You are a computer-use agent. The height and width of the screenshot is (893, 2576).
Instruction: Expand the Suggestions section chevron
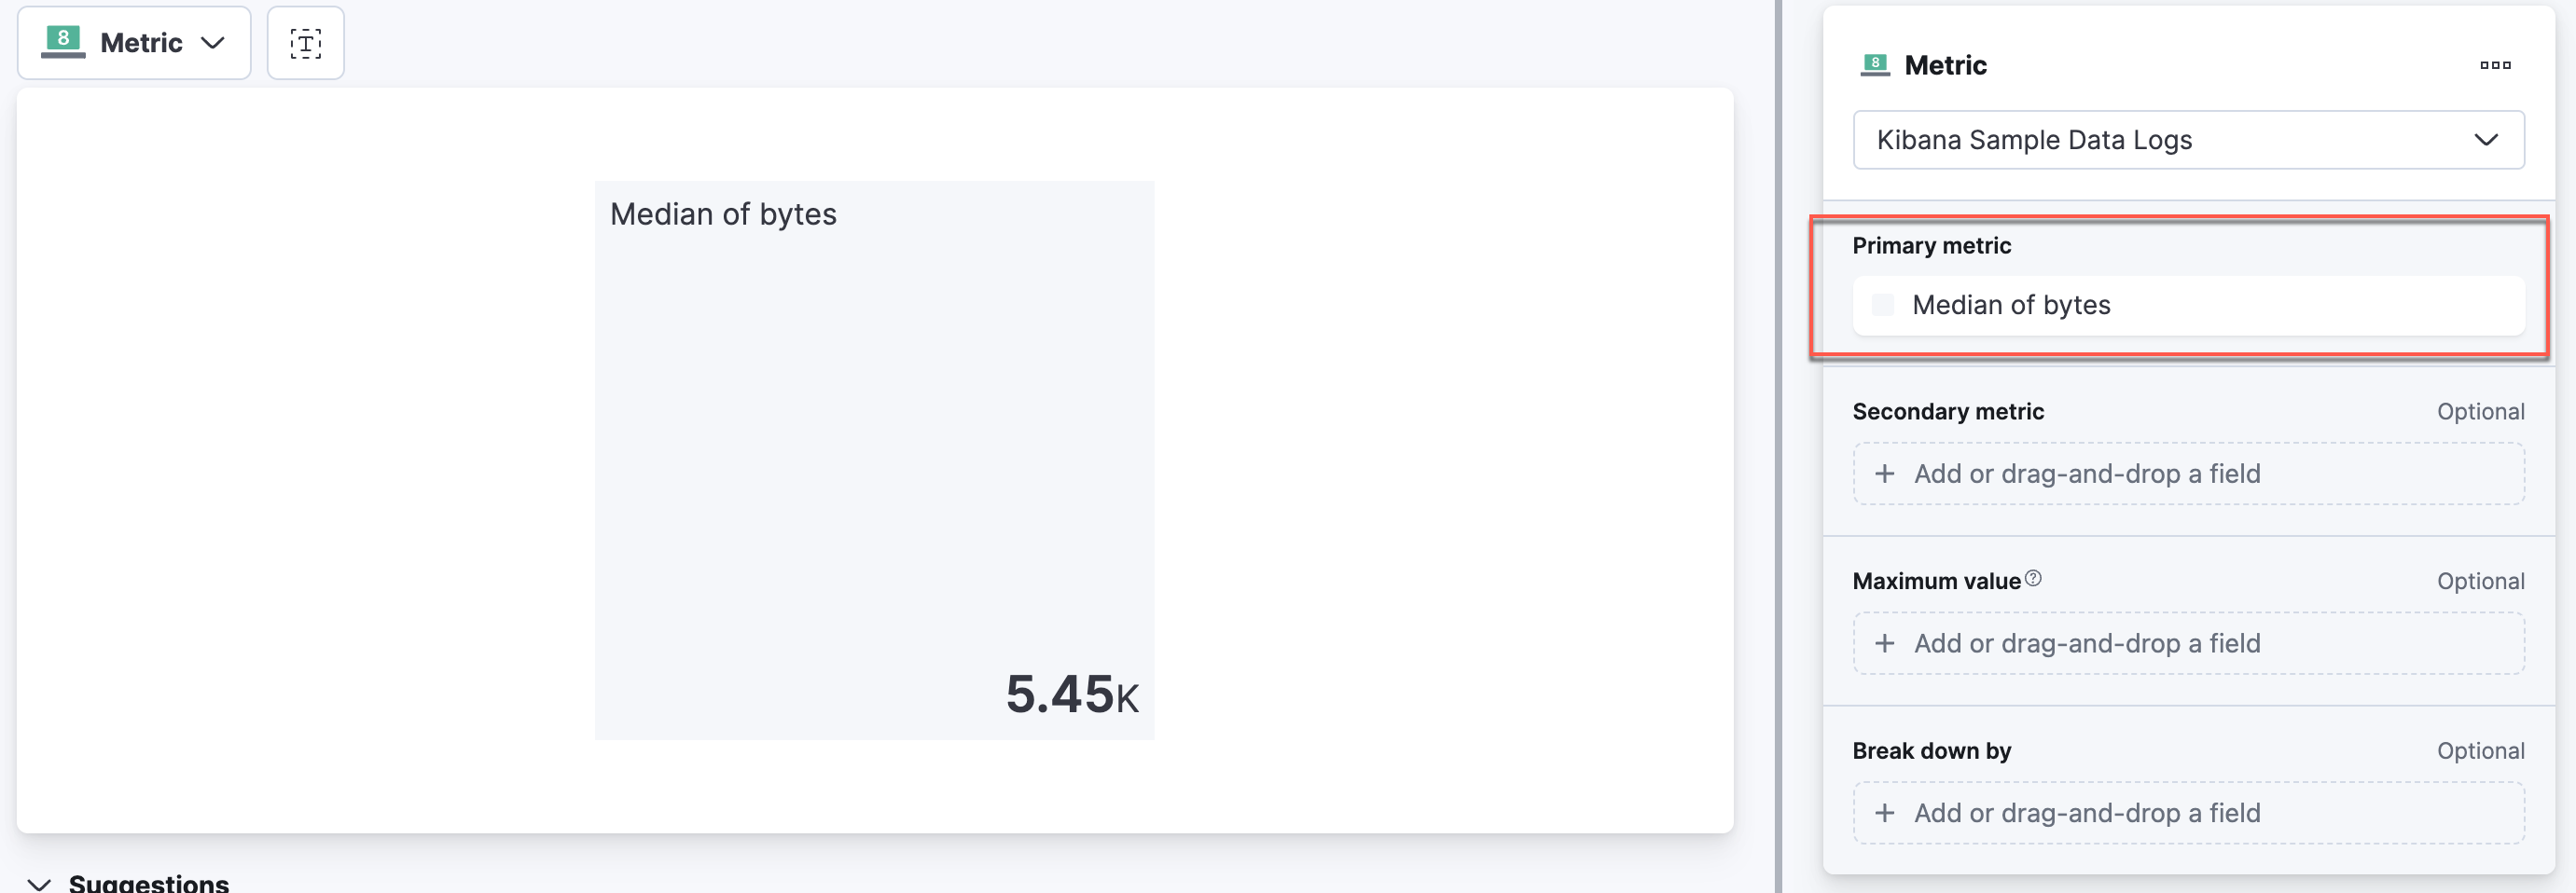(39, 883)
